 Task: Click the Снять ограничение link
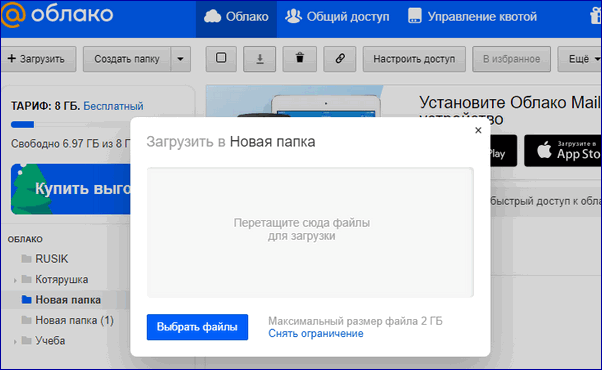pyautogui.click(x=316, y=334)
